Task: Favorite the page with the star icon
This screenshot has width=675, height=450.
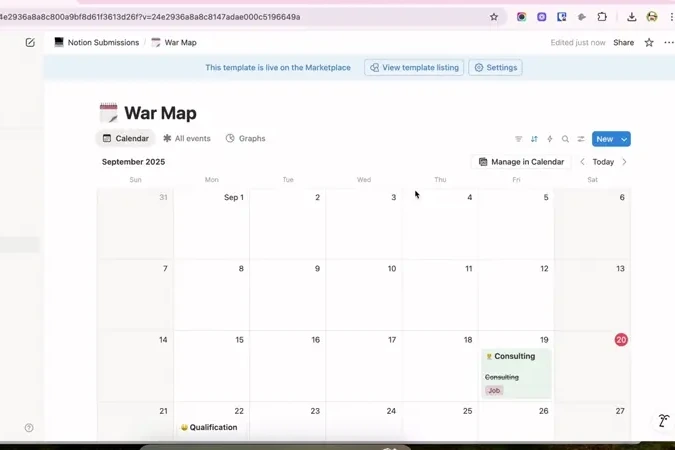Action: 649,42
